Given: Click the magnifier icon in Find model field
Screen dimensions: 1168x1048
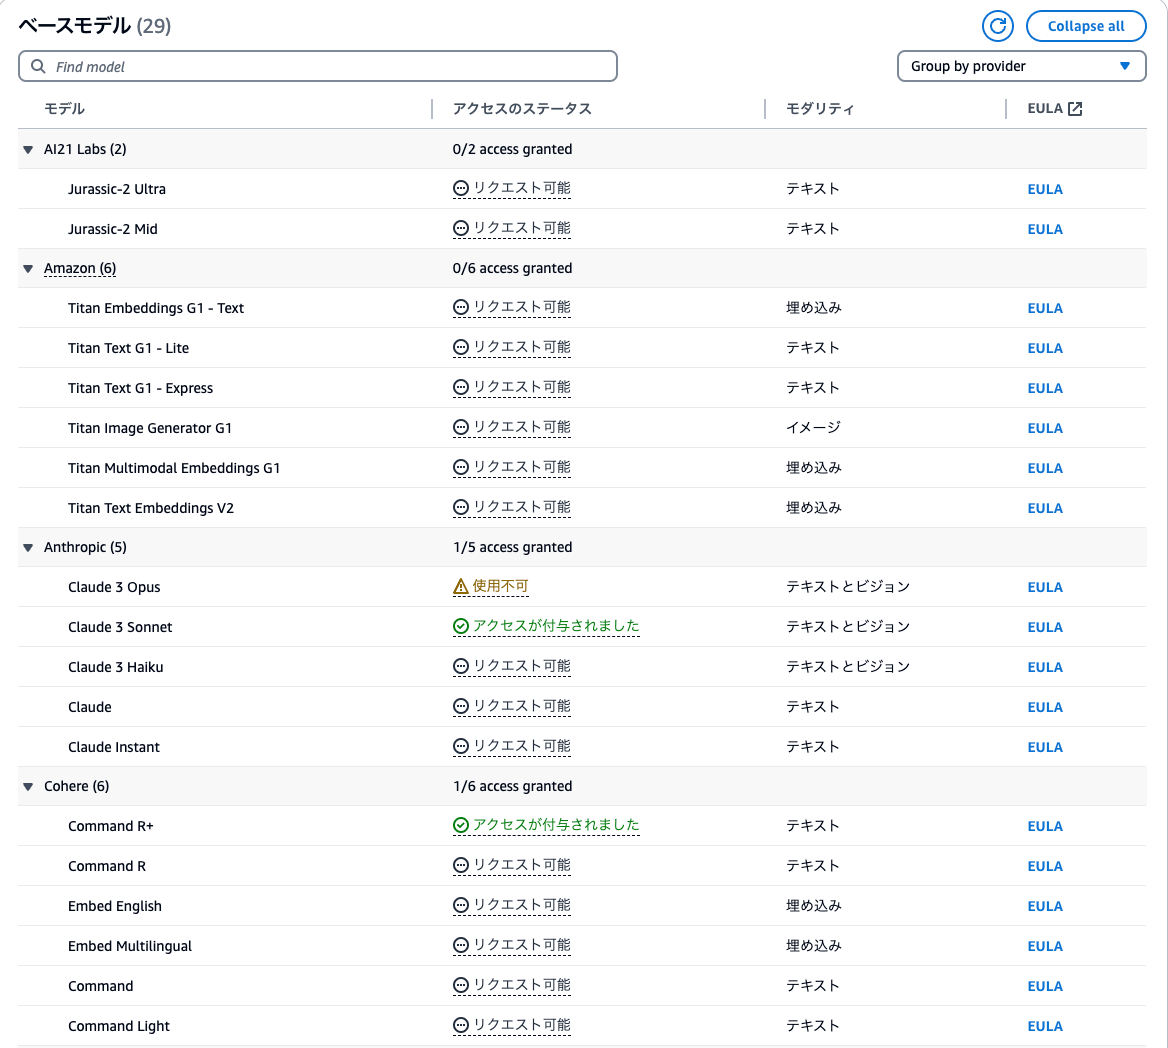Looking at the screenshot, I should tap(38, 66).
